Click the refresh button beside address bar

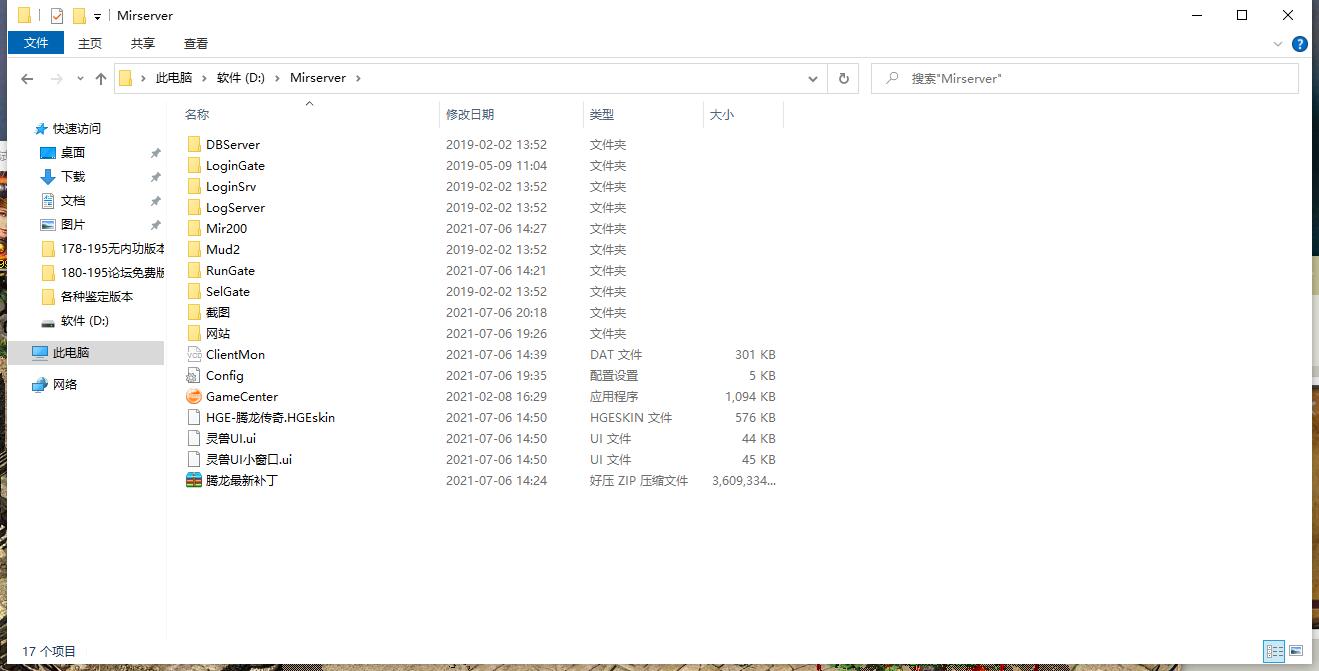point(844,78)
